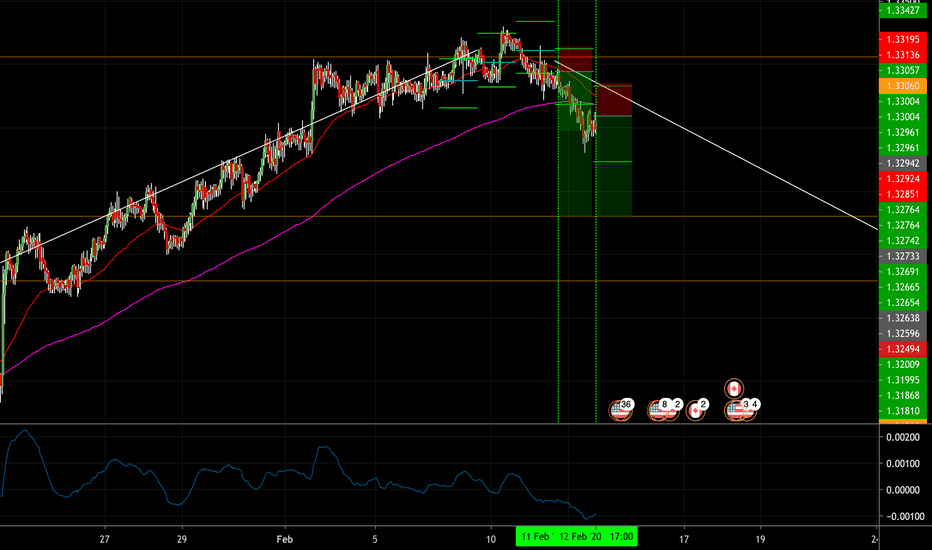Click the 1.32654 price label
Screen dimensions: 932x550
pos(903,302)
